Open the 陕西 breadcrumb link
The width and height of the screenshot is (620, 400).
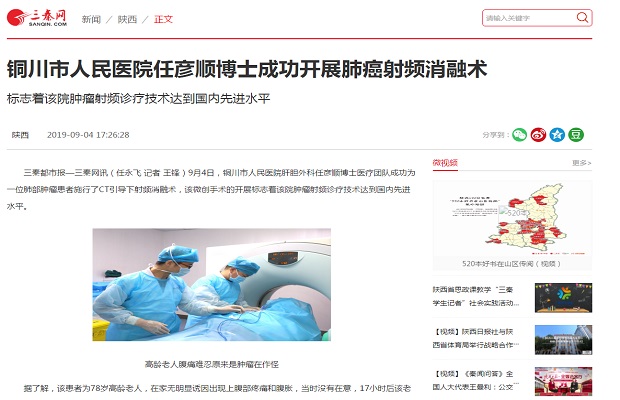click(x=127, y=19)
